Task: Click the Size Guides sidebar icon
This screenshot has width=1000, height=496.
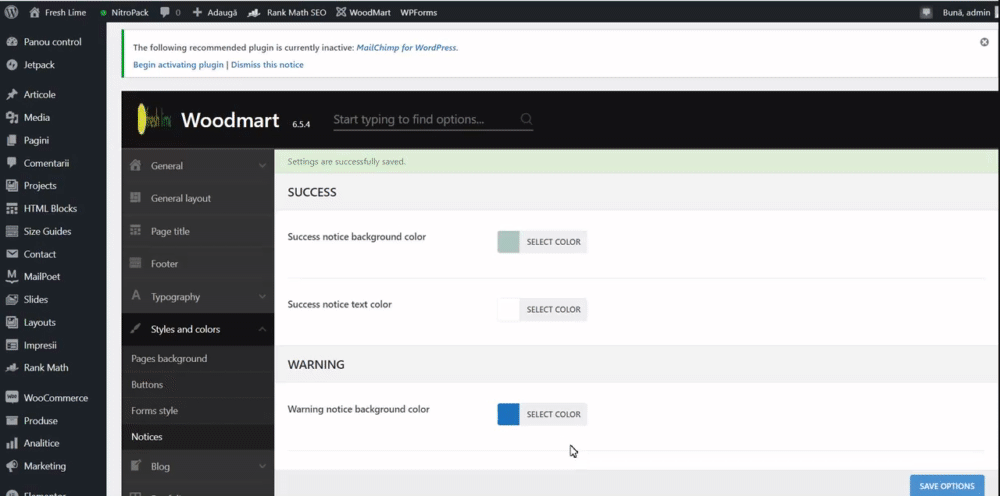Action: [x=11, y=231]
